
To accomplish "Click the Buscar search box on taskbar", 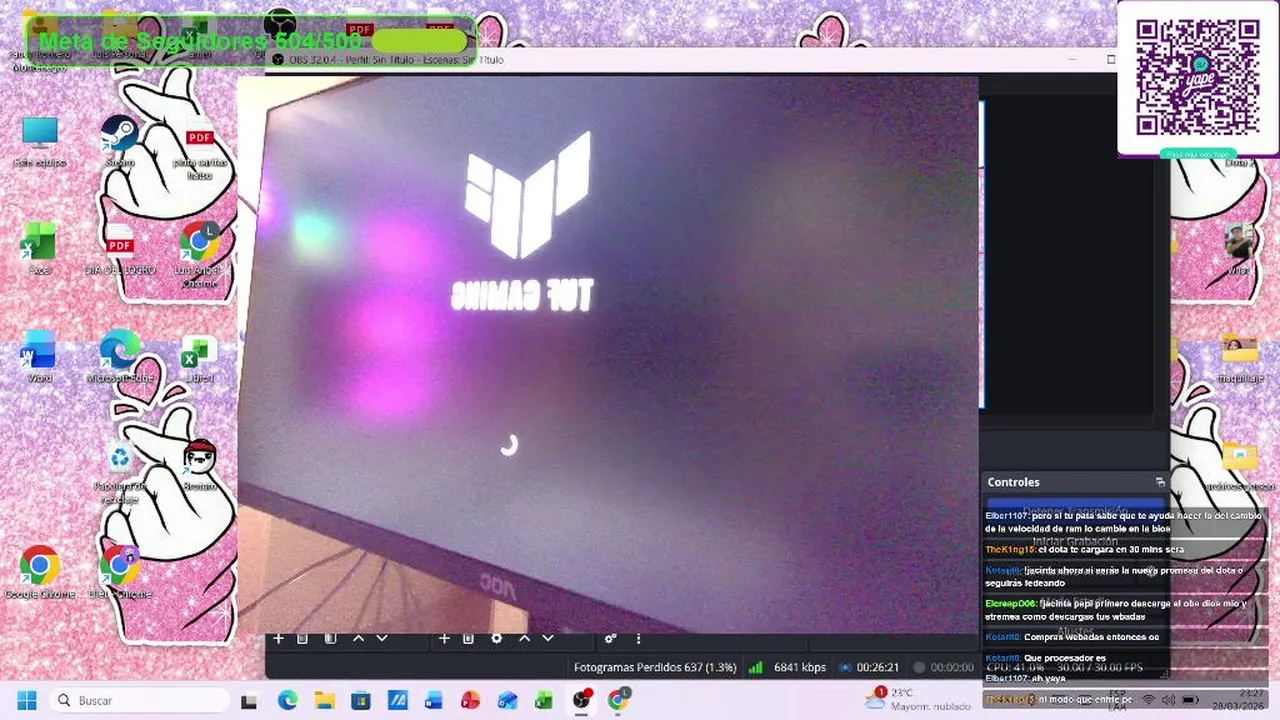I will pos(140,700).
